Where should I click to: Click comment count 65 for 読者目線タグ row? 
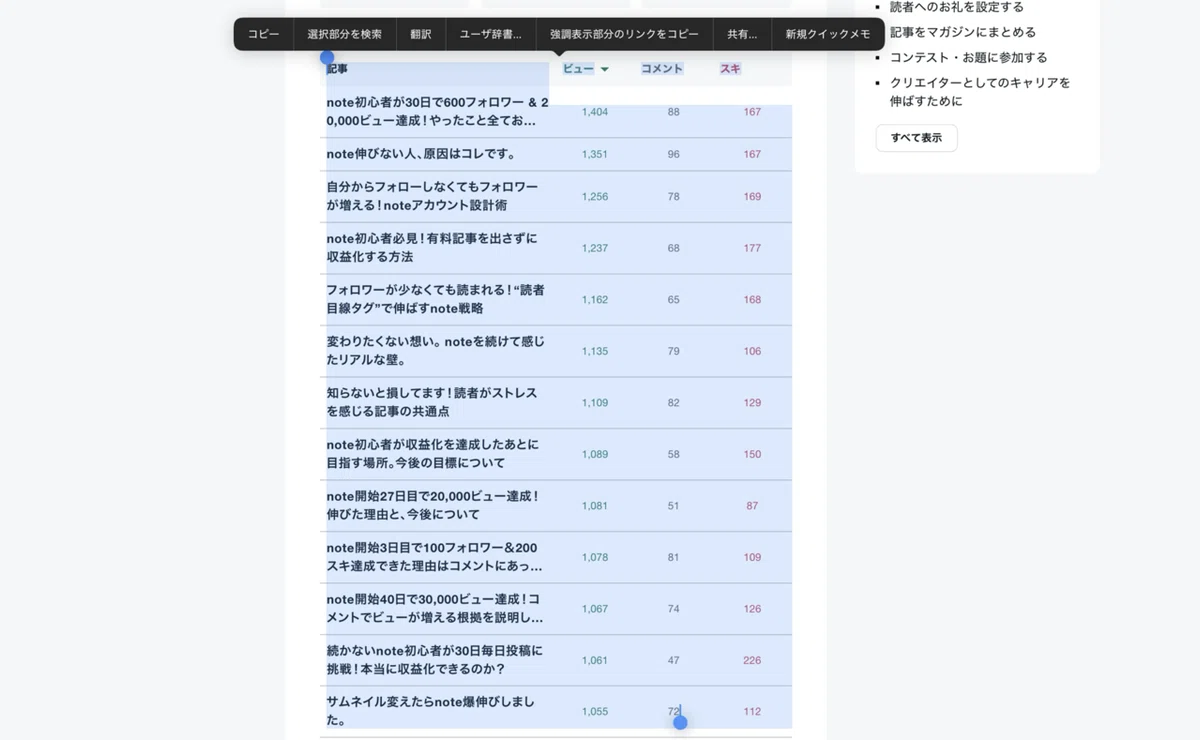click(673, 300)
